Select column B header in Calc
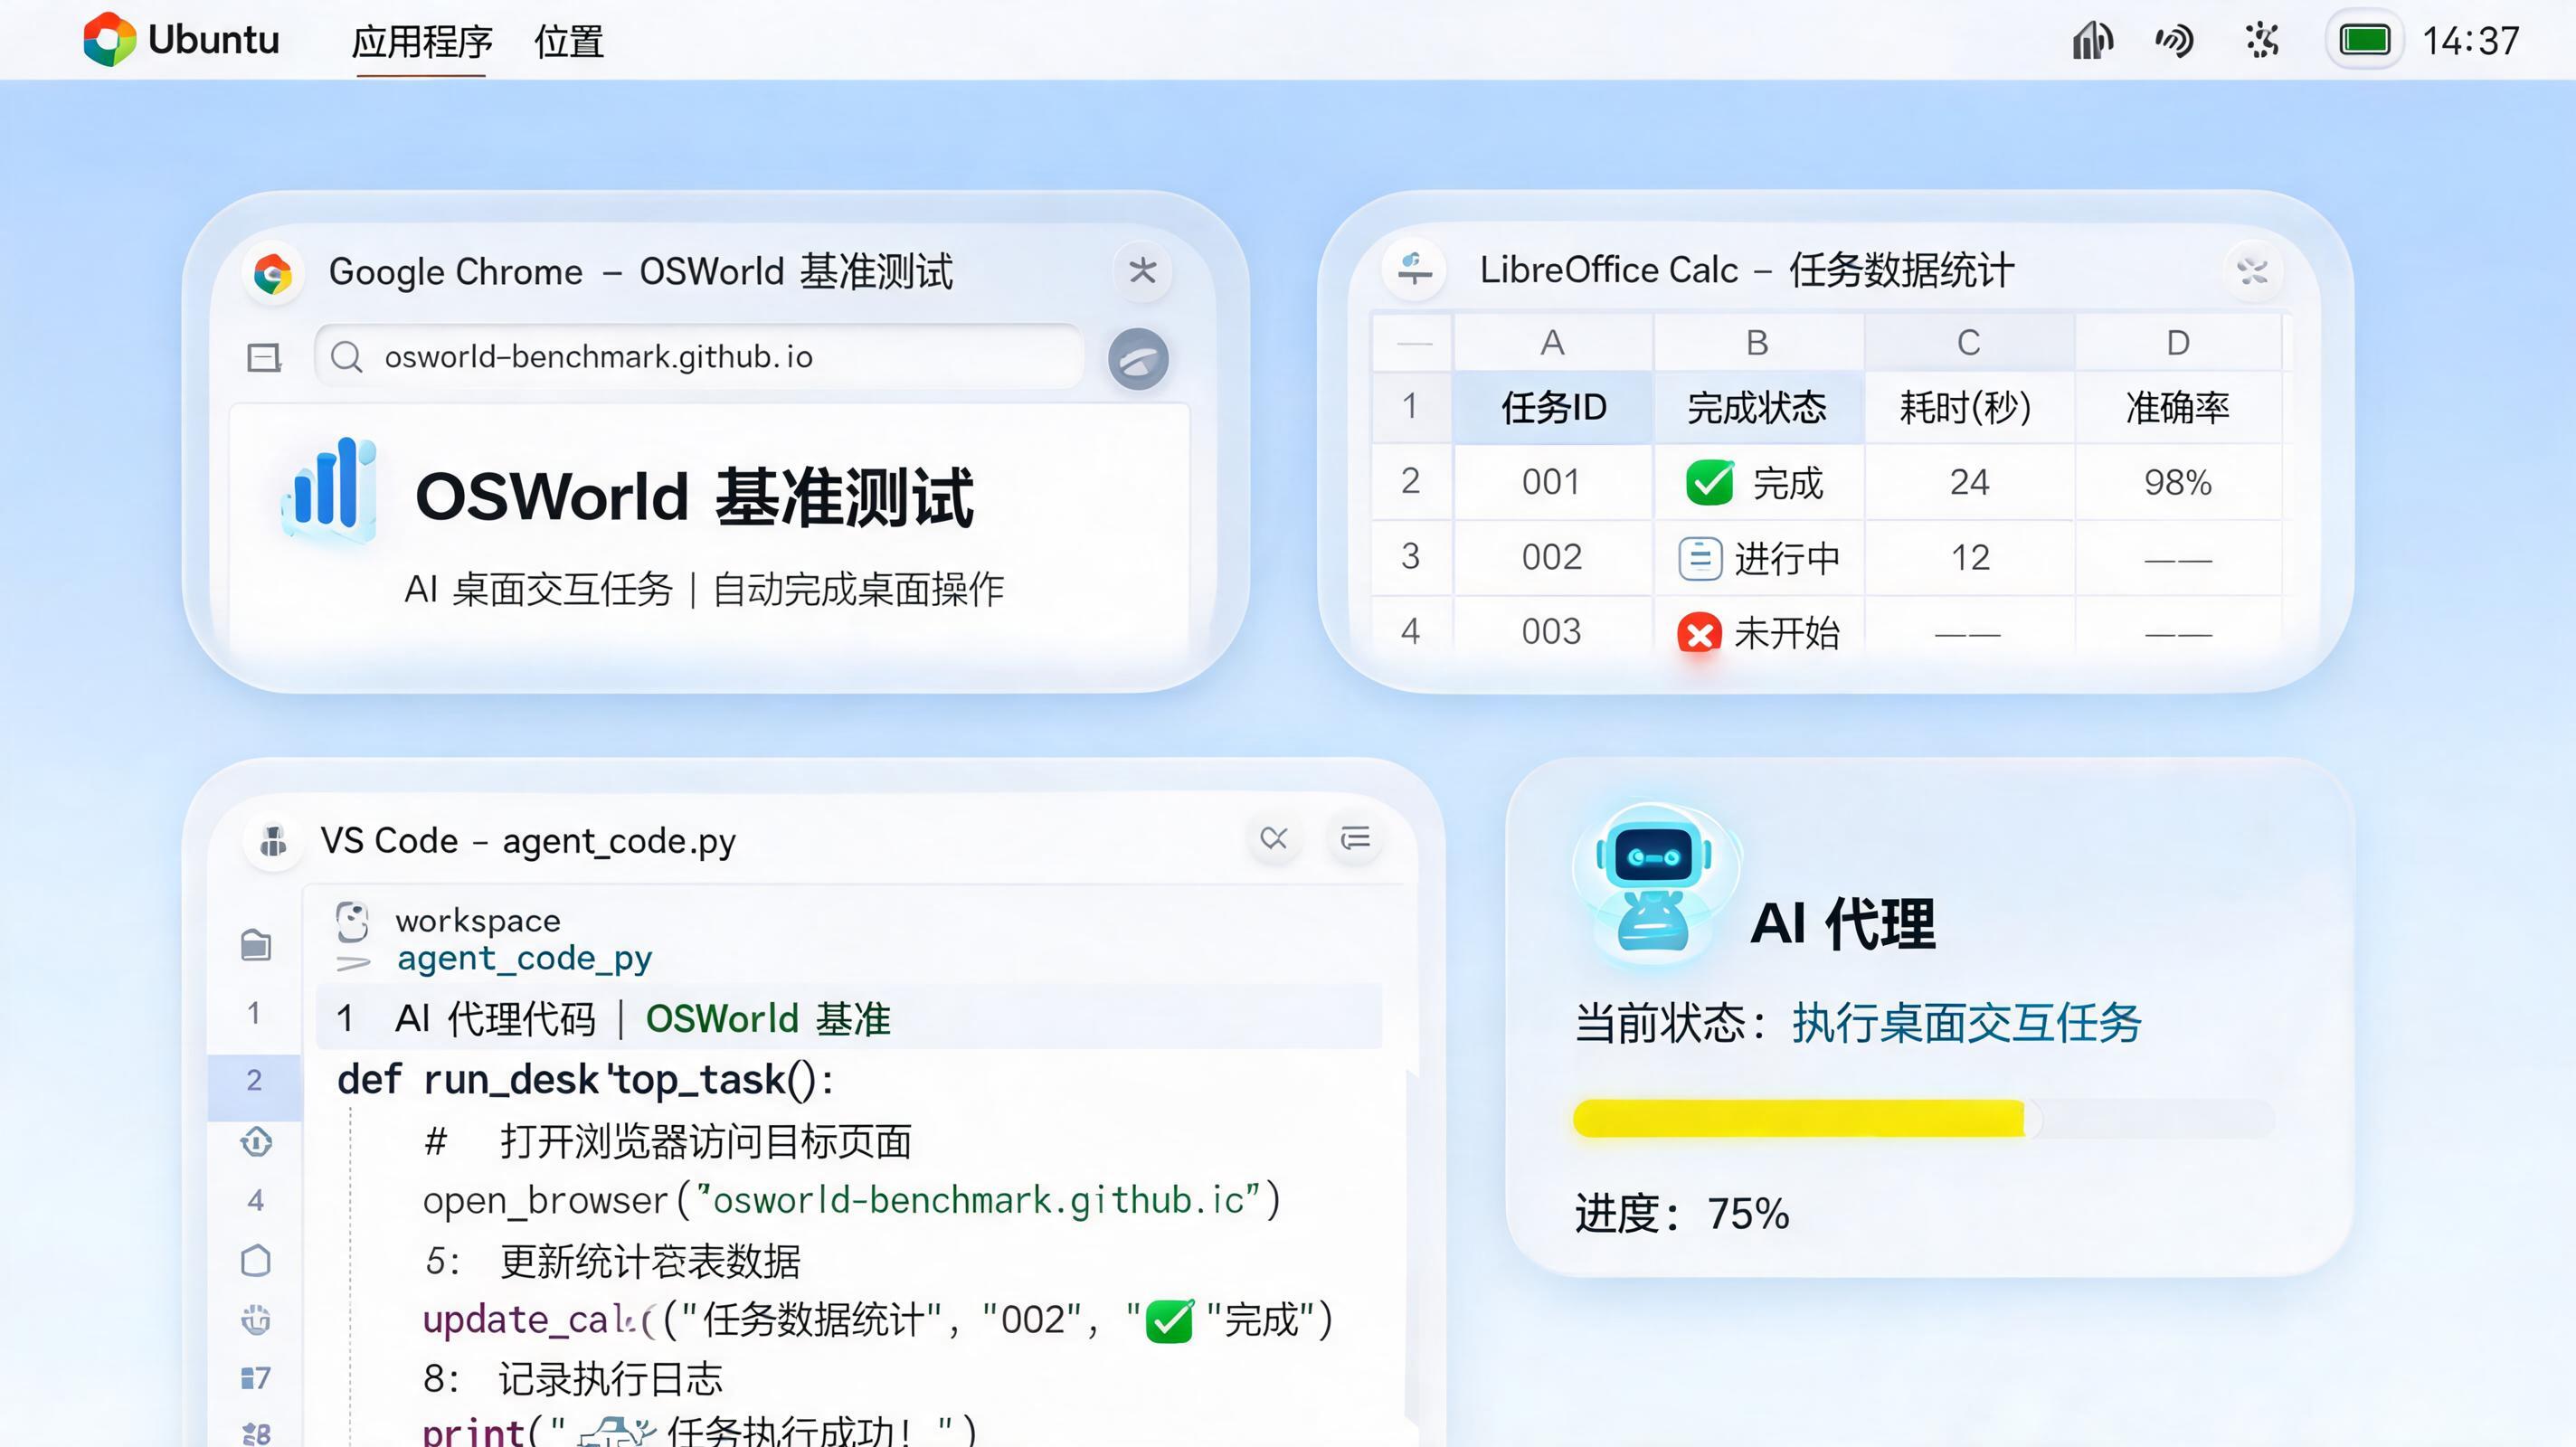 (x=1757, y=343)
